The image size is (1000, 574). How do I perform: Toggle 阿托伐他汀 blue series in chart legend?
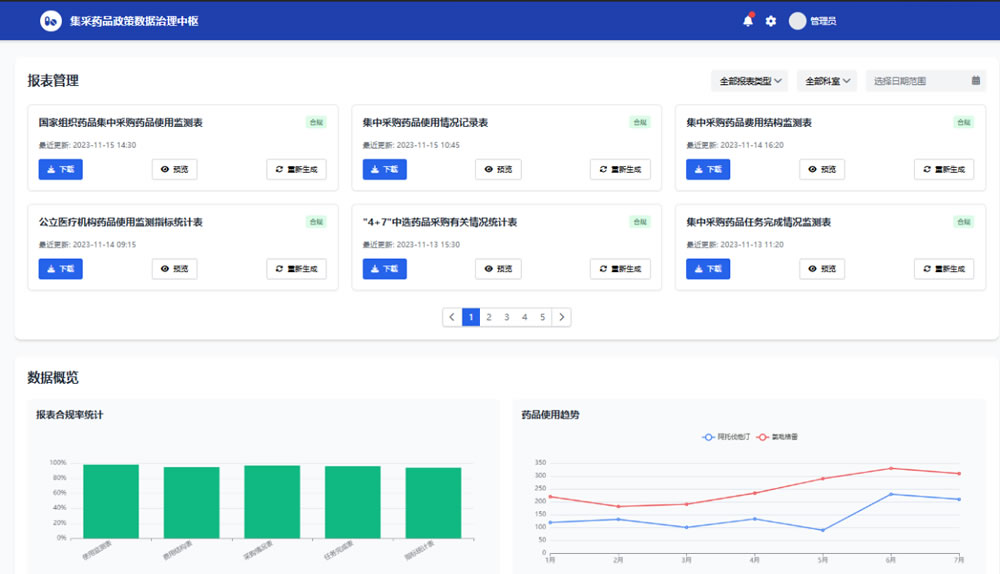tap(726, 437)
